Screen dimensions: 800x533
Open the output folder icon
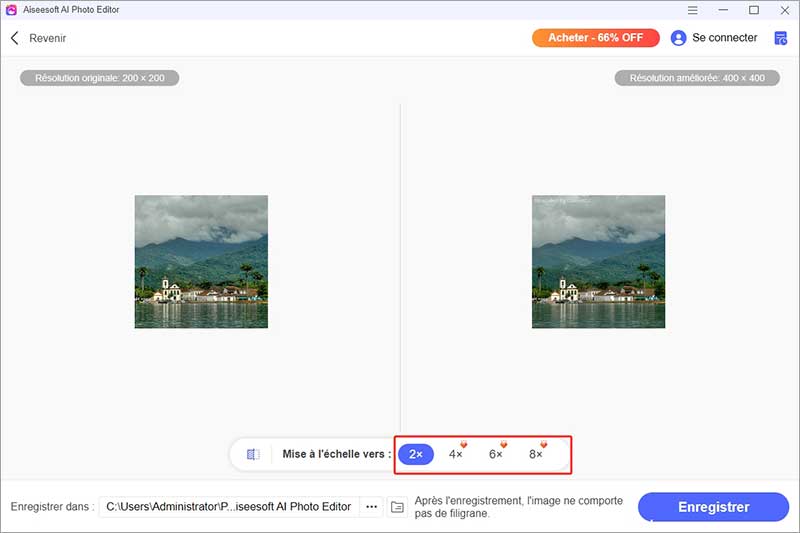tap(397, 507)
